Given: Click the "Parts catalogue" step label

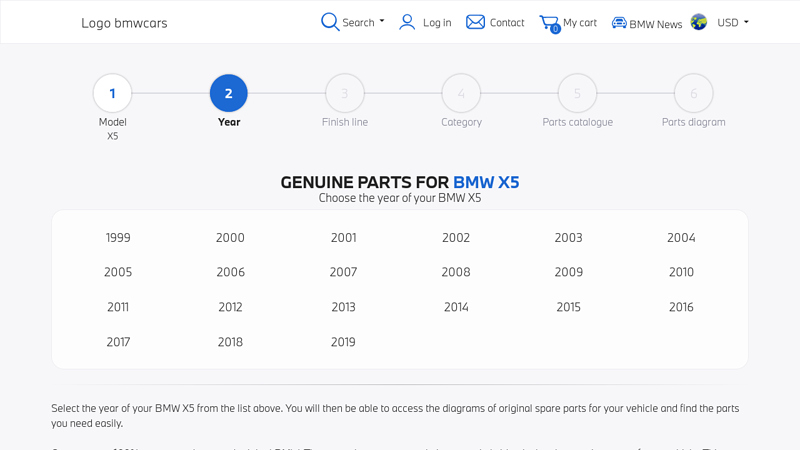Looking at the screenshot, I should 578,122.
